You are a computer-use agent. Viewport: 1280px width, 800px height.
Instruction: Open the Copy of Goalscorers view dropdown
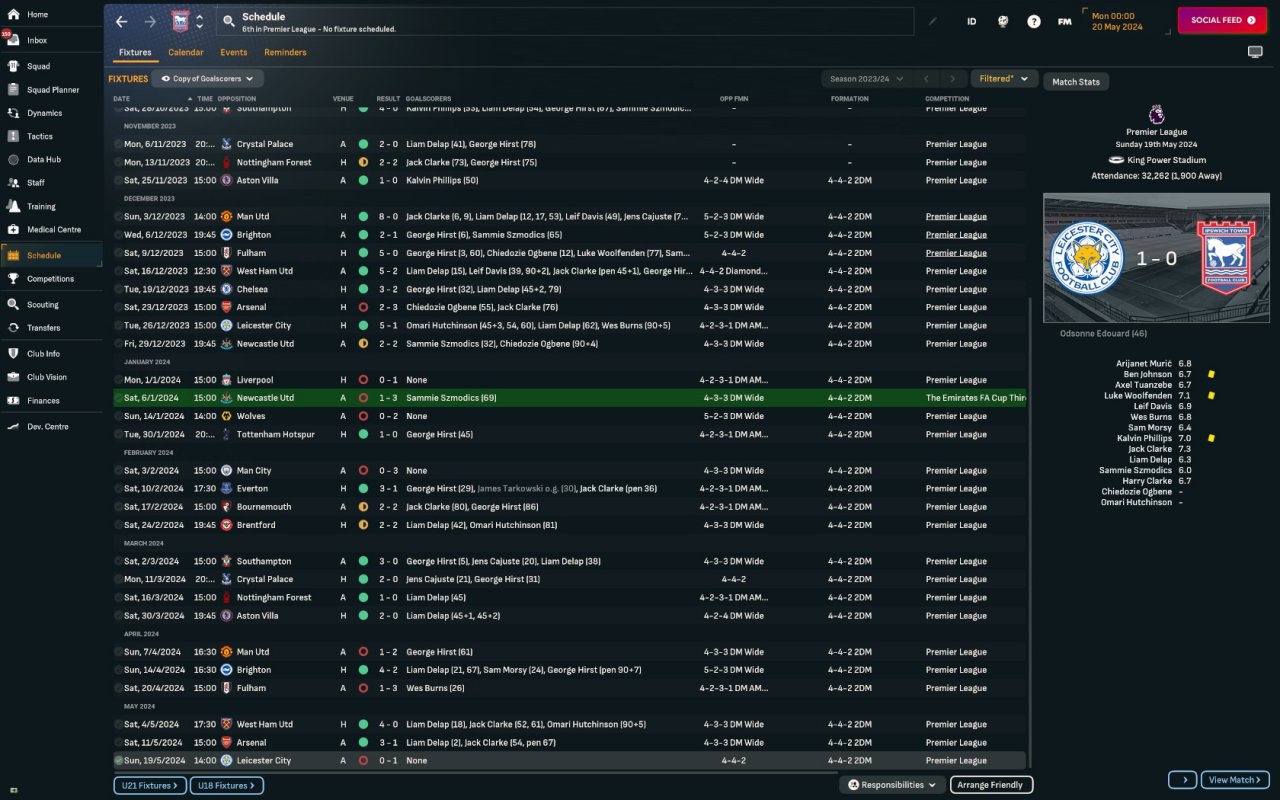click(x=208, y=78)
